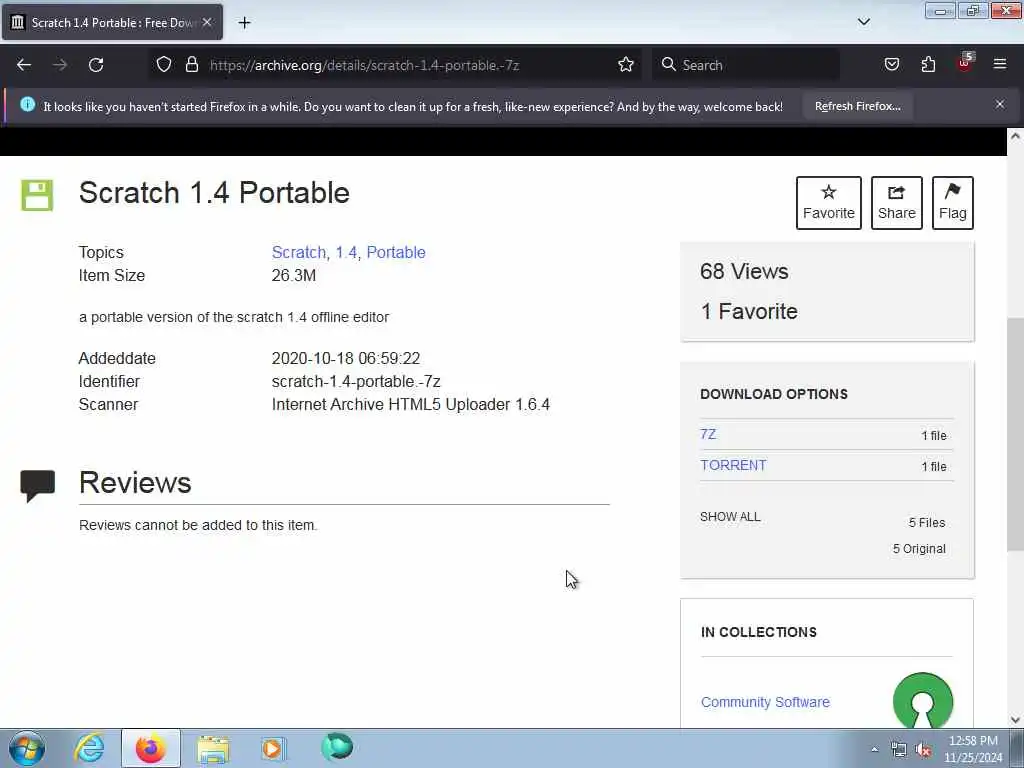Click the taskbar clock 12:58 PM

click(973, 741)
